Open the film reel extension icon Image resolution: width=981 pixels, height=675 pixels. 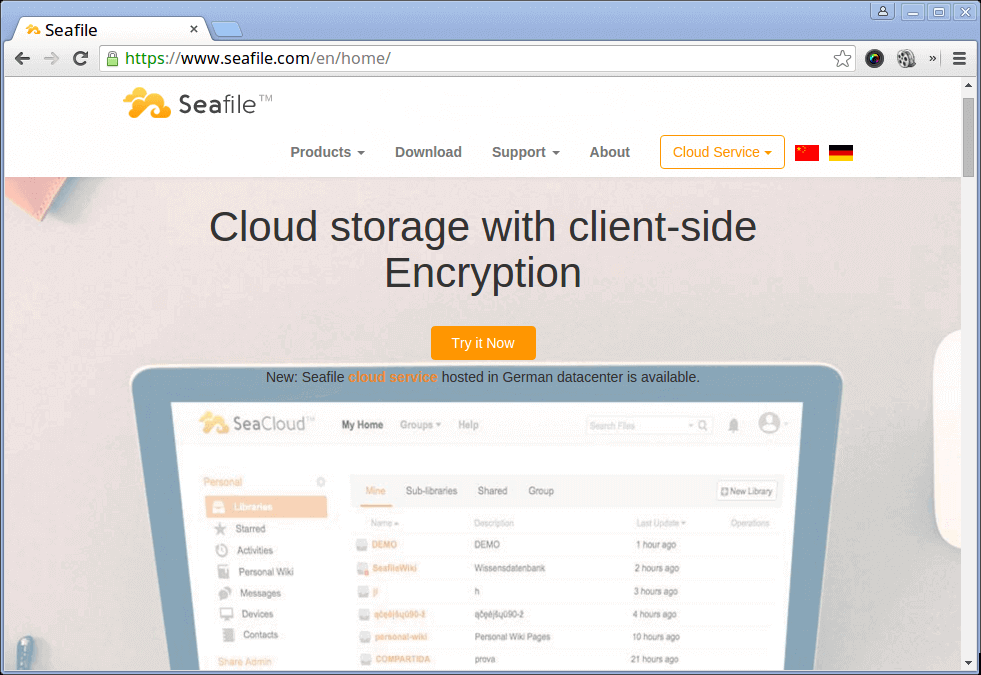pyautogui.click(x=906, y=59)
